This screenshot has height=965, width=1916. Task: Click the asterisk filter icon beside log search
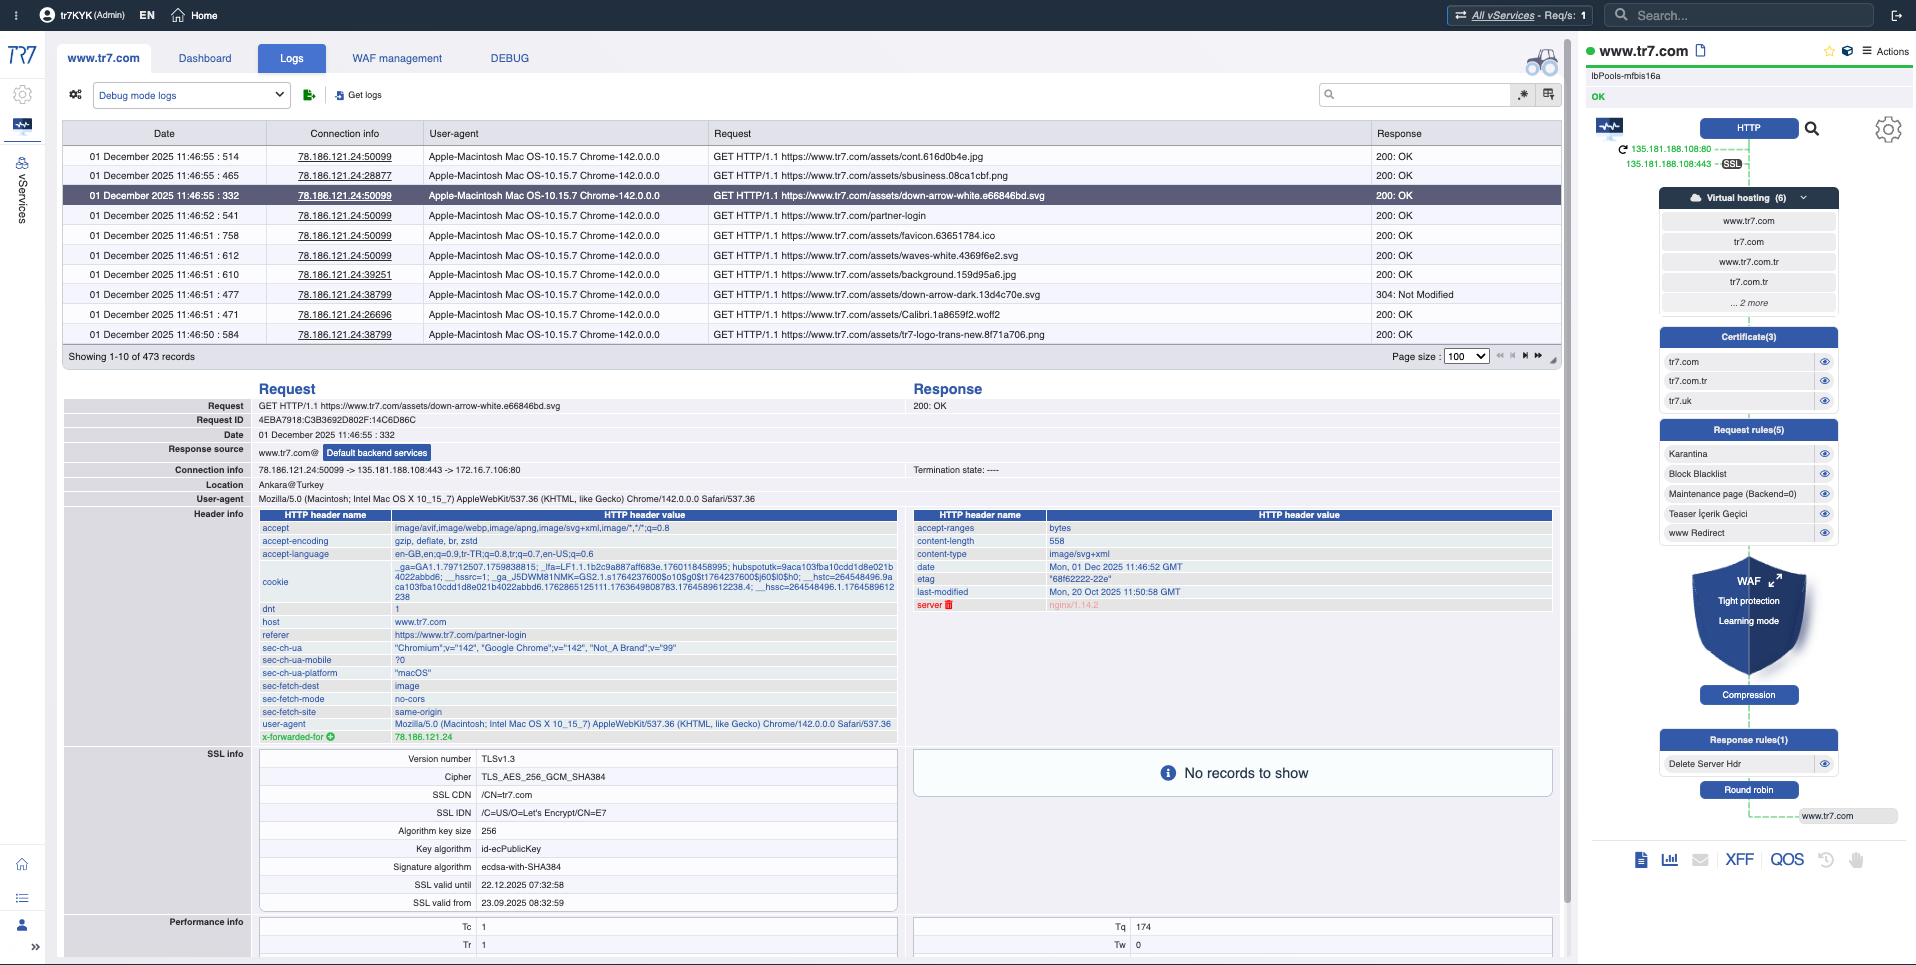pos(1523,94)
